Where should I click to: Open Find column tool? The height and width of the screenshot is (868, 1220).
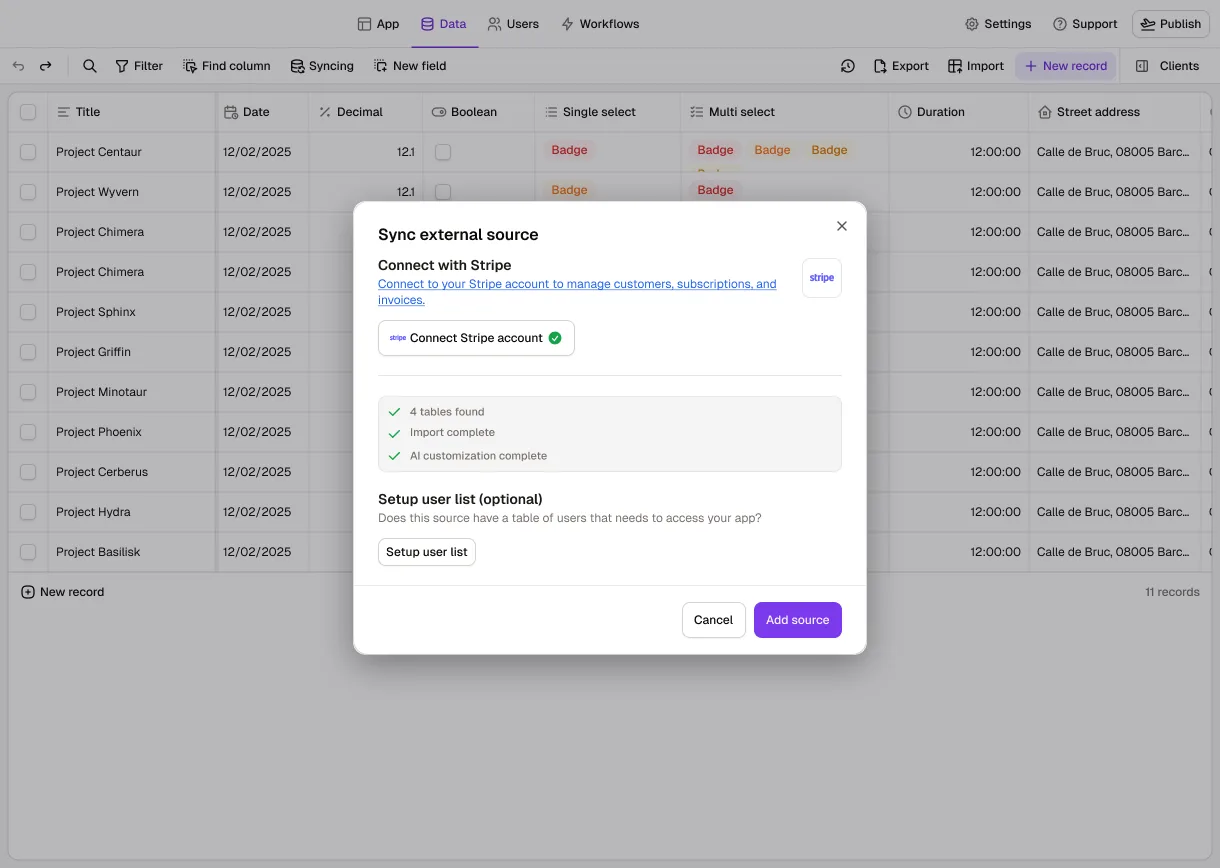tap(227, 66)
